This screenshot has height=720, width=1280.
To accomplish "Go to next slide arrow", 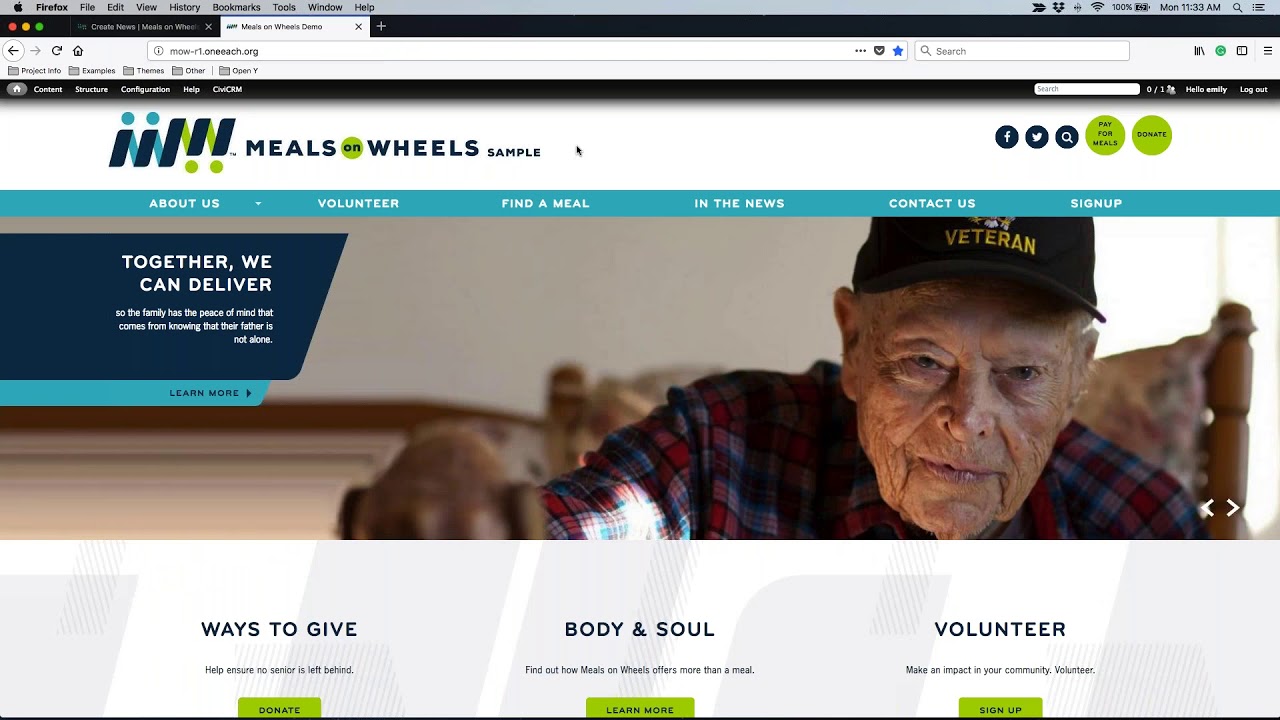I will coord(1233,508).
